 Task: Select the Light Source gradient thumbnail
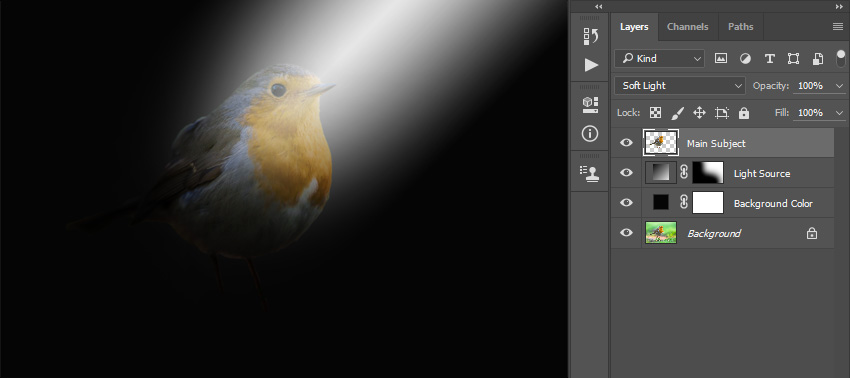pos(661,172)
